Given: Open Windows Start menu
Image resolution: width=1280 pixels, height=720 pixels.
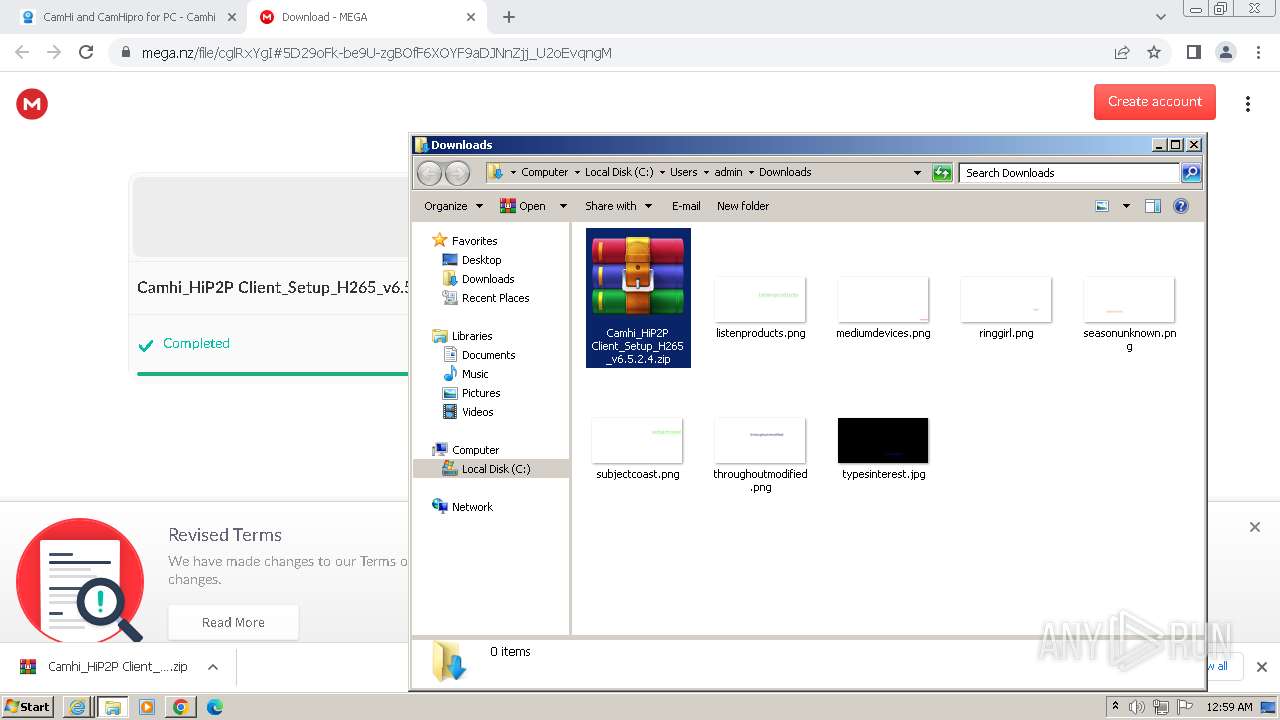Looking at the screenshot, I should coord(27,707).
